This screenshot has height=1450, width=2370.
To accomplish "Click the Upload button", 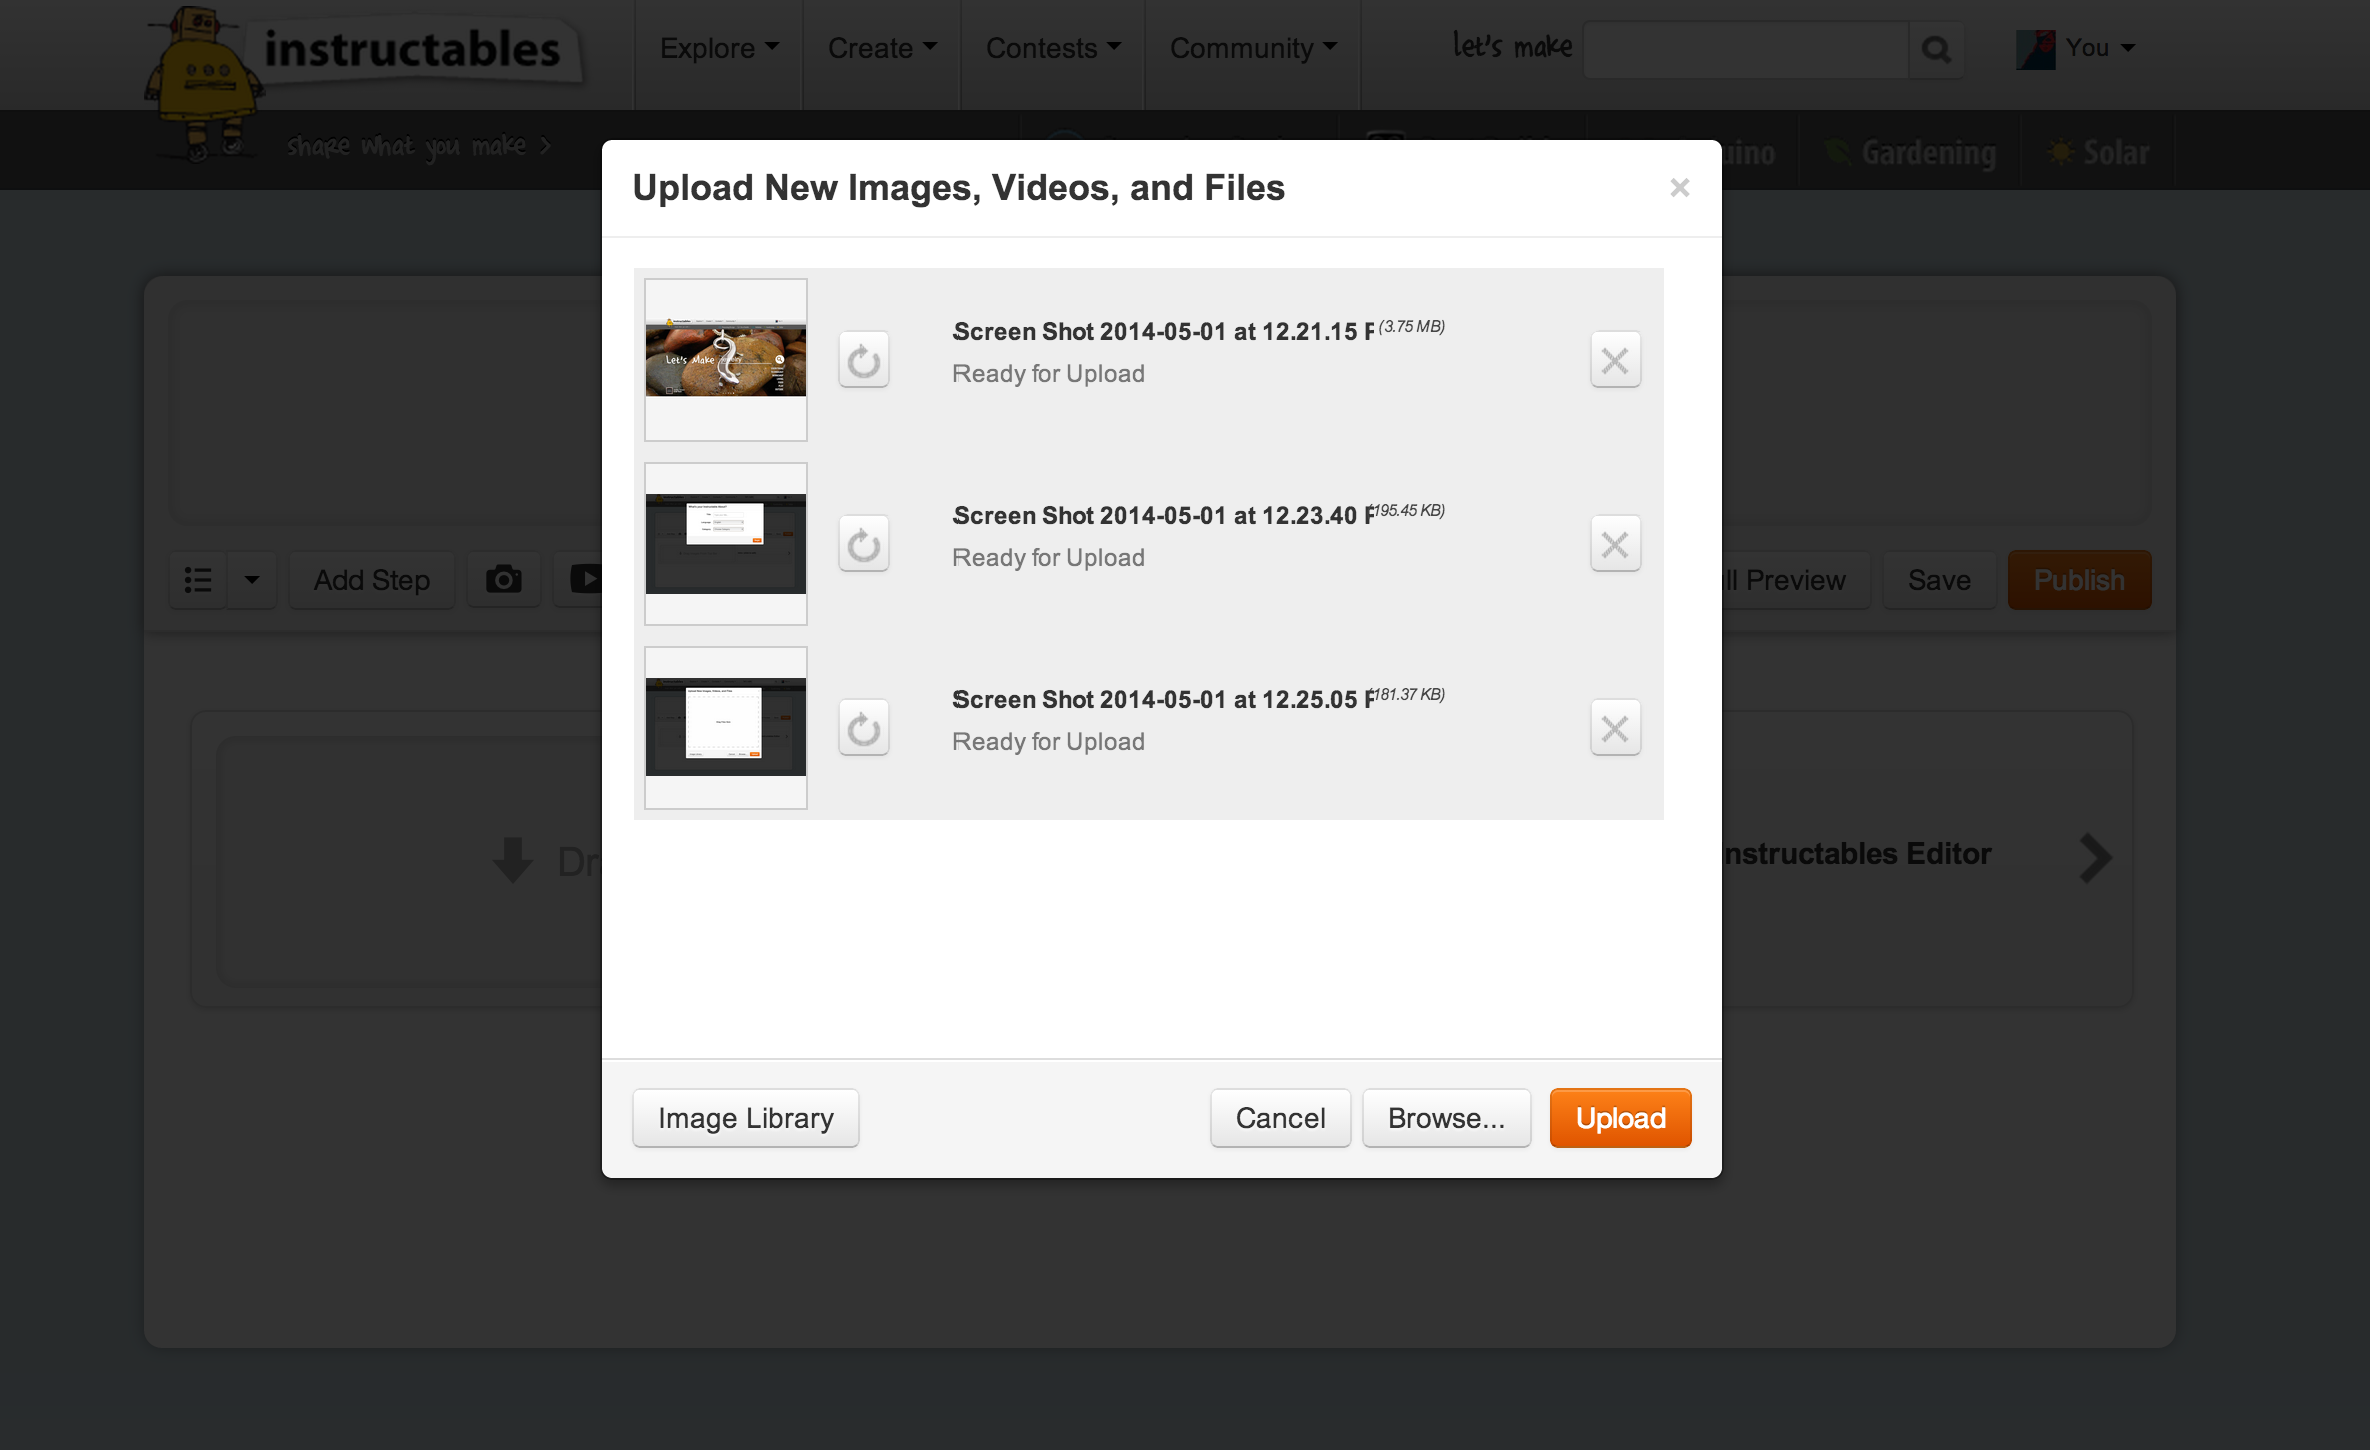I will (1619, 1117).
